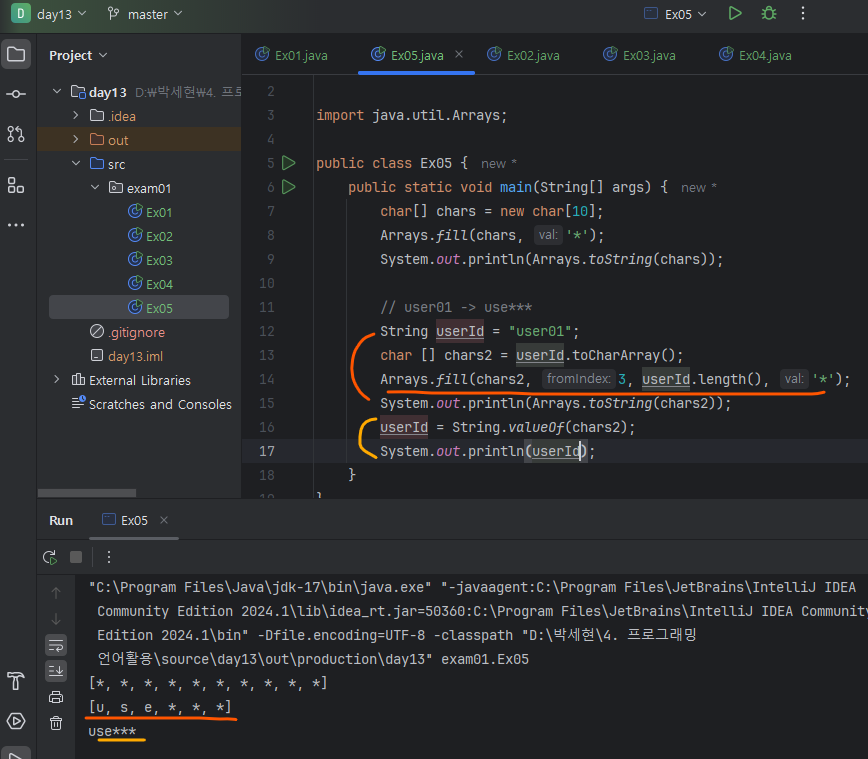Select Ex03 in the project tree
The height and width of the screenshot is (759, 868).
coord(159,260)
